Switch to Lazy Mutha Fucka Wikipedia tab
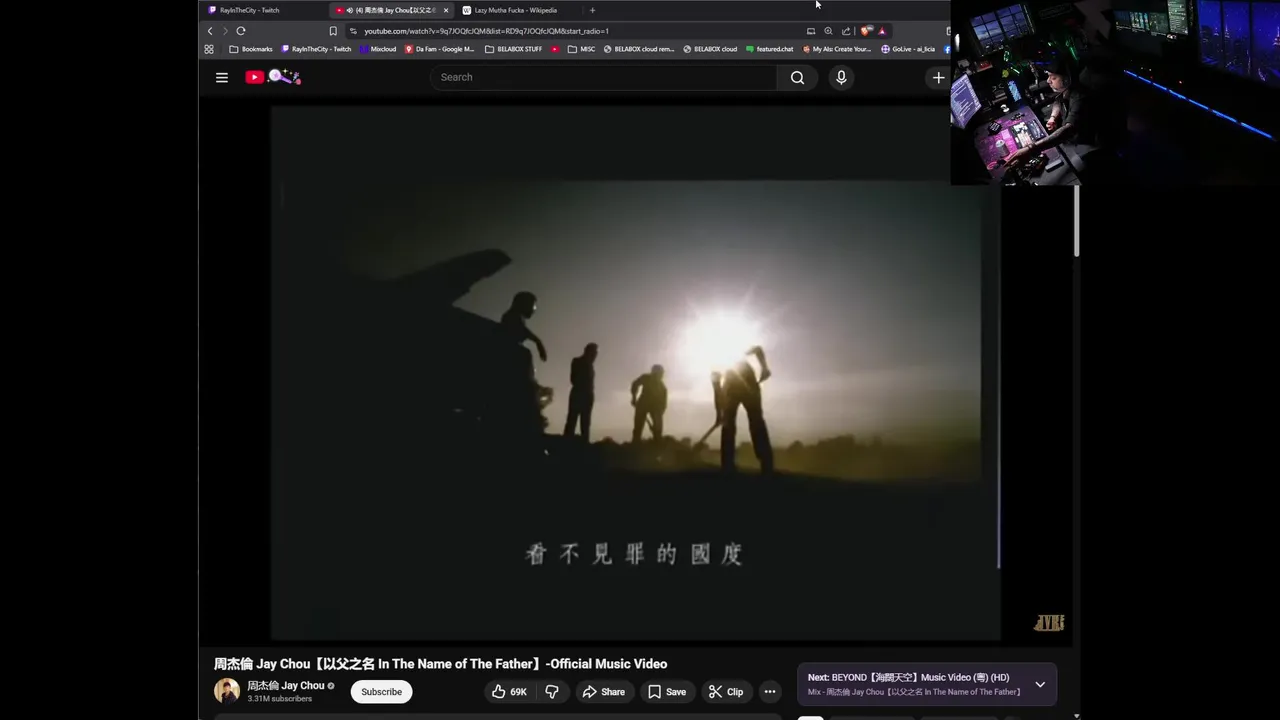This screenshot has height=720, width=1280. (515, 10)
